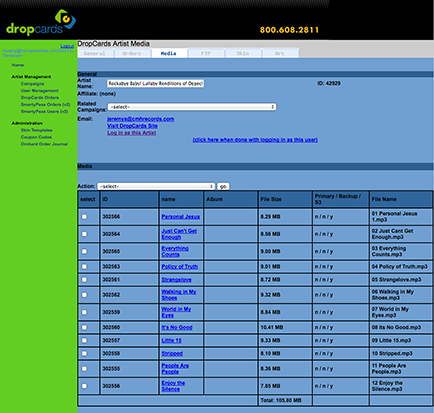This screenshot has width=434, height=413.
Task: Click file name 10 Stripped.mp3
Action: click(392, 354)
